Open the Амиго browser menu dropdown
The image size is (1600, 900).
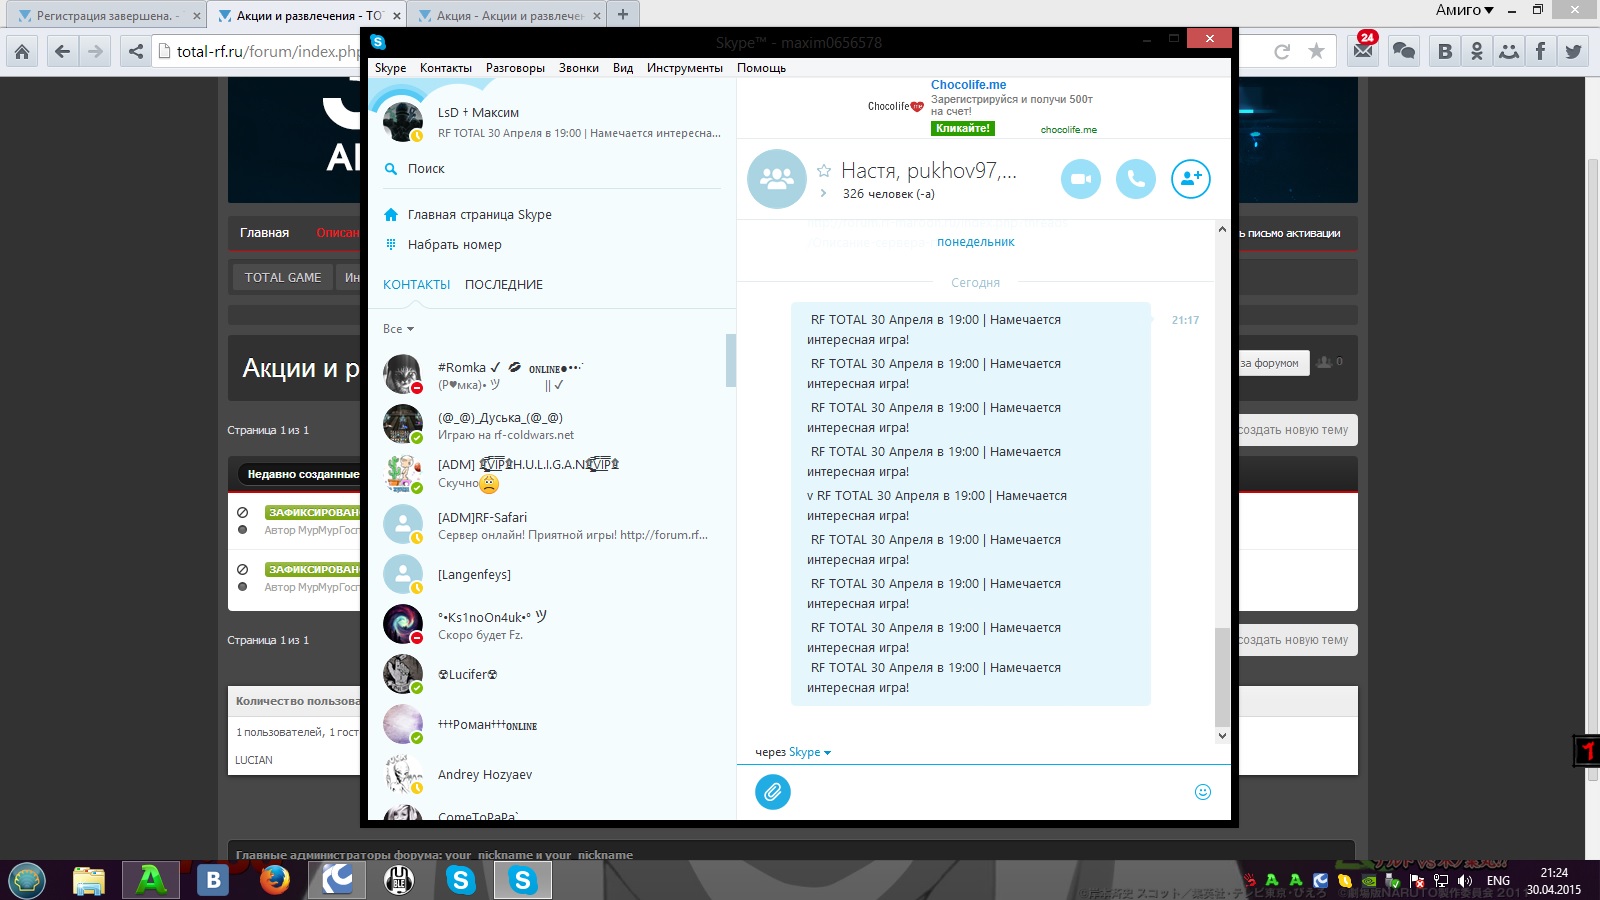1465,10
